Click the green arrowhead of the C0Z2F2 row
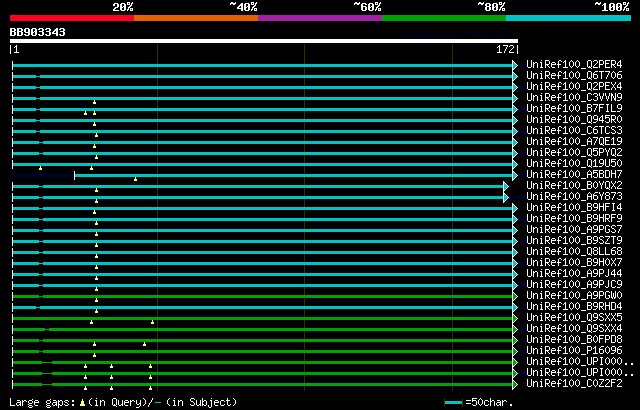640x410 pixels. (x=515, y=384)
